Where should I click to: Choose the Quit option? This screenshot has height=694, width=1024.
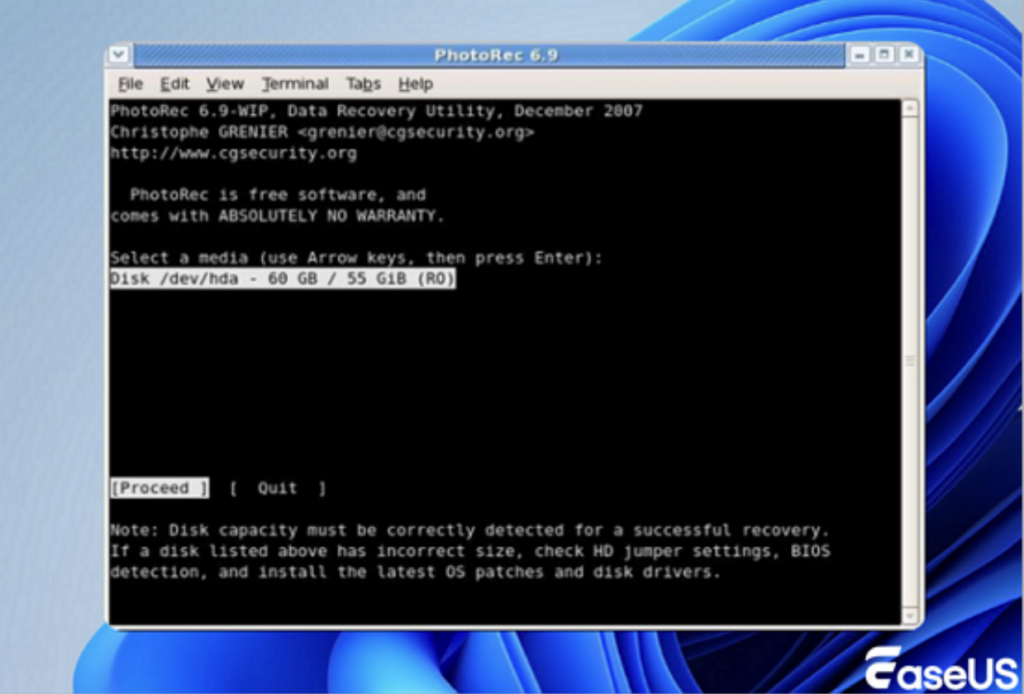click(277, 488)
